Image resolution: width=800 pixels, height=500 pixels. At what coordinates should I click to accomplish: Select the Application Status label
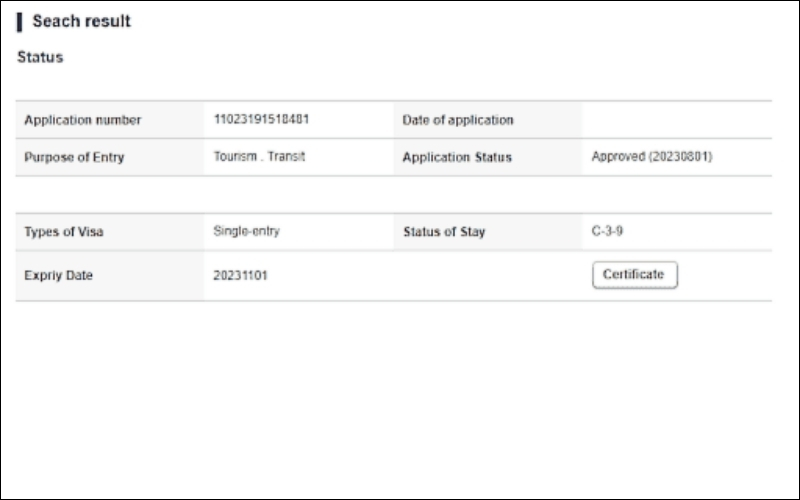[456, 157]
